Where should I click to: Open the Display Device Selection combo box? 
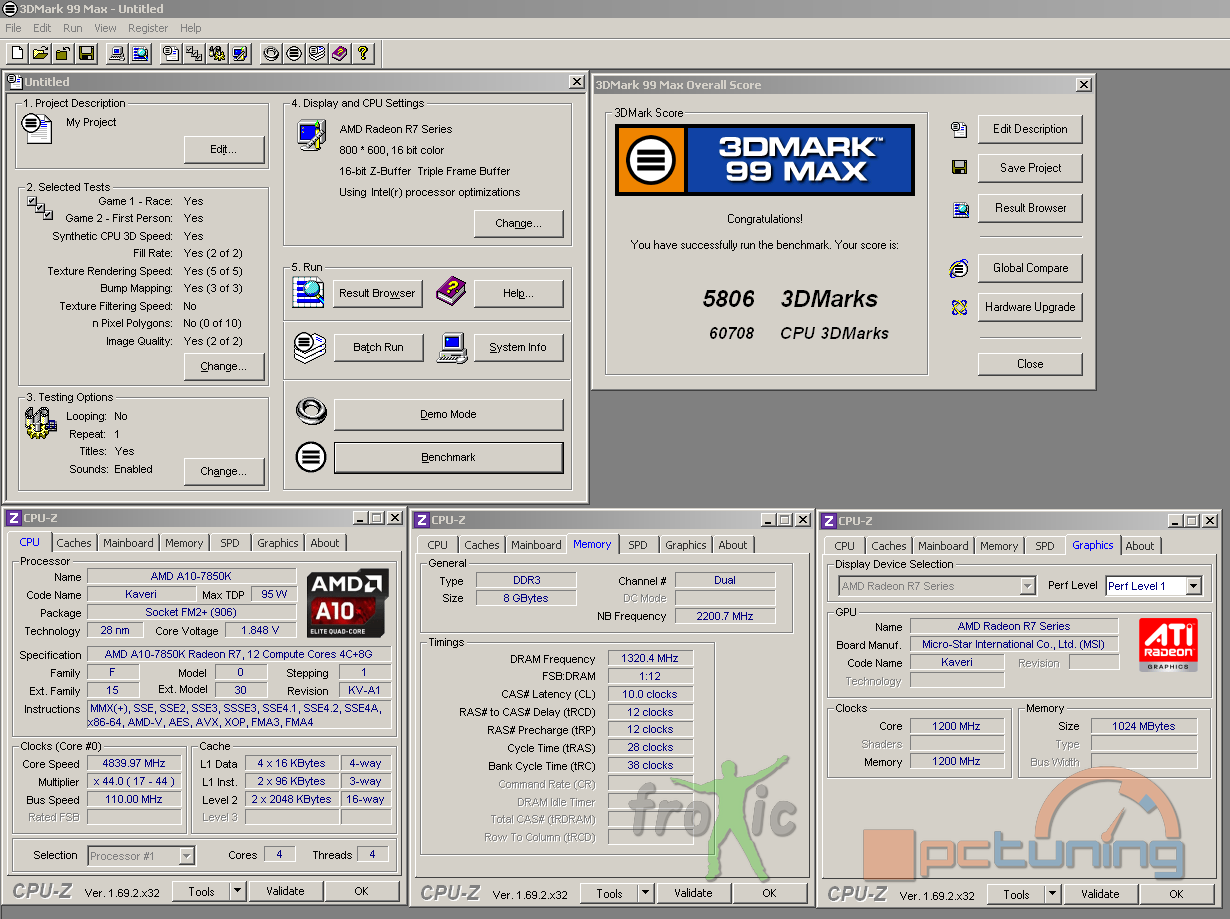937,586
